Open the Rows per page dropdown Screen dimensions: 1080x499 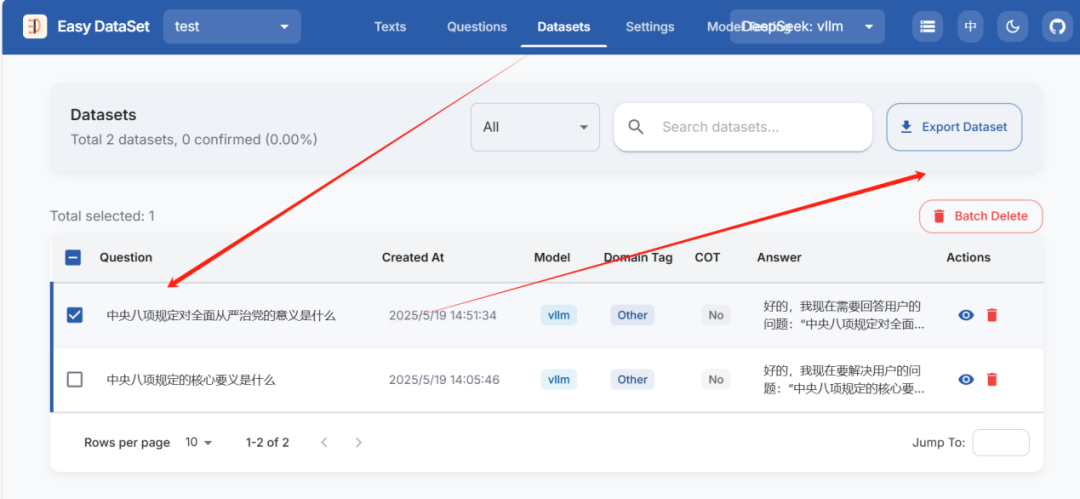(x=199, y=442)
